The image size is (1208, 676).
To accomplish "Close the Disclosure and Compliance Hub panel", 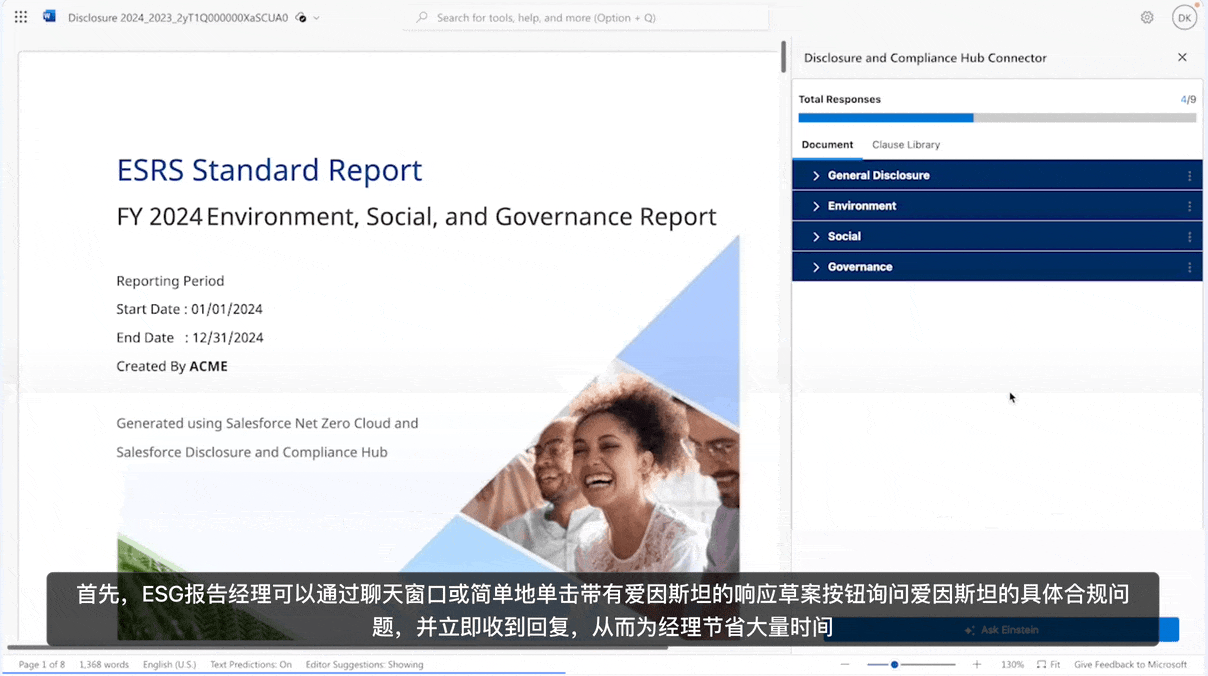I will [1182, 57].
